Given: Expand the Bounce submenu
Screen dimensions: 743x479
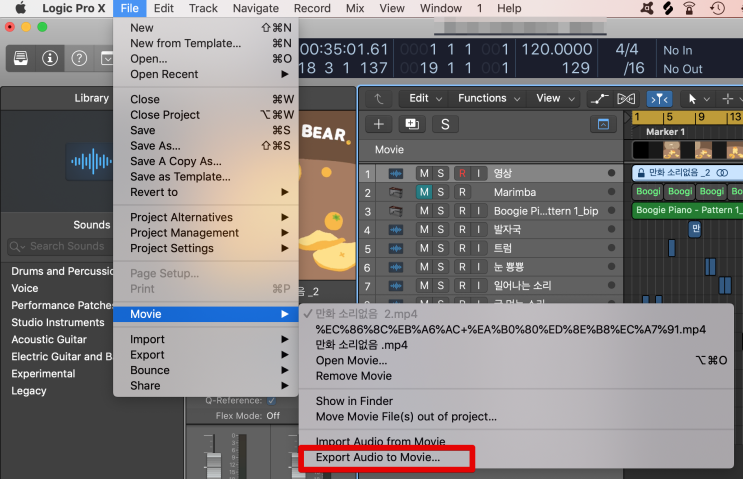Looking at the screenshot, I should pyautogui.click(x=206, y=371).
